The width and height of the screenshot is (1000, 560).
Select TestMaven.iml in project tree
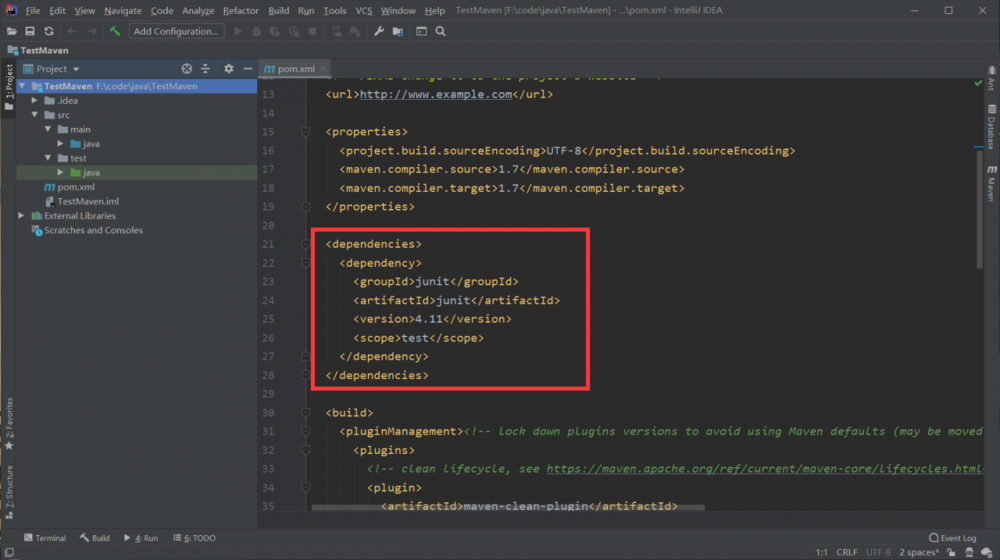[x=87, y=201]
